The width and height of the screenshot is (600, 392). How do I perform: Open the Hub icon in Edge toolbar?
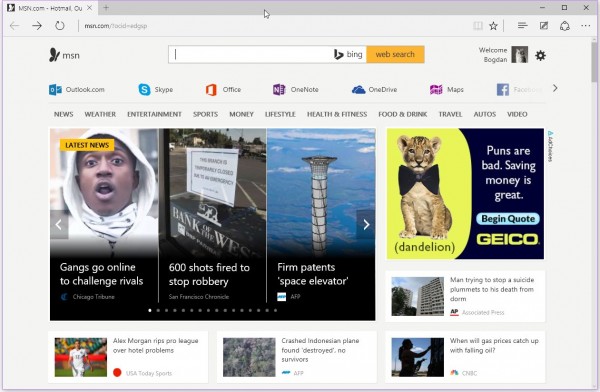[522, 26]
